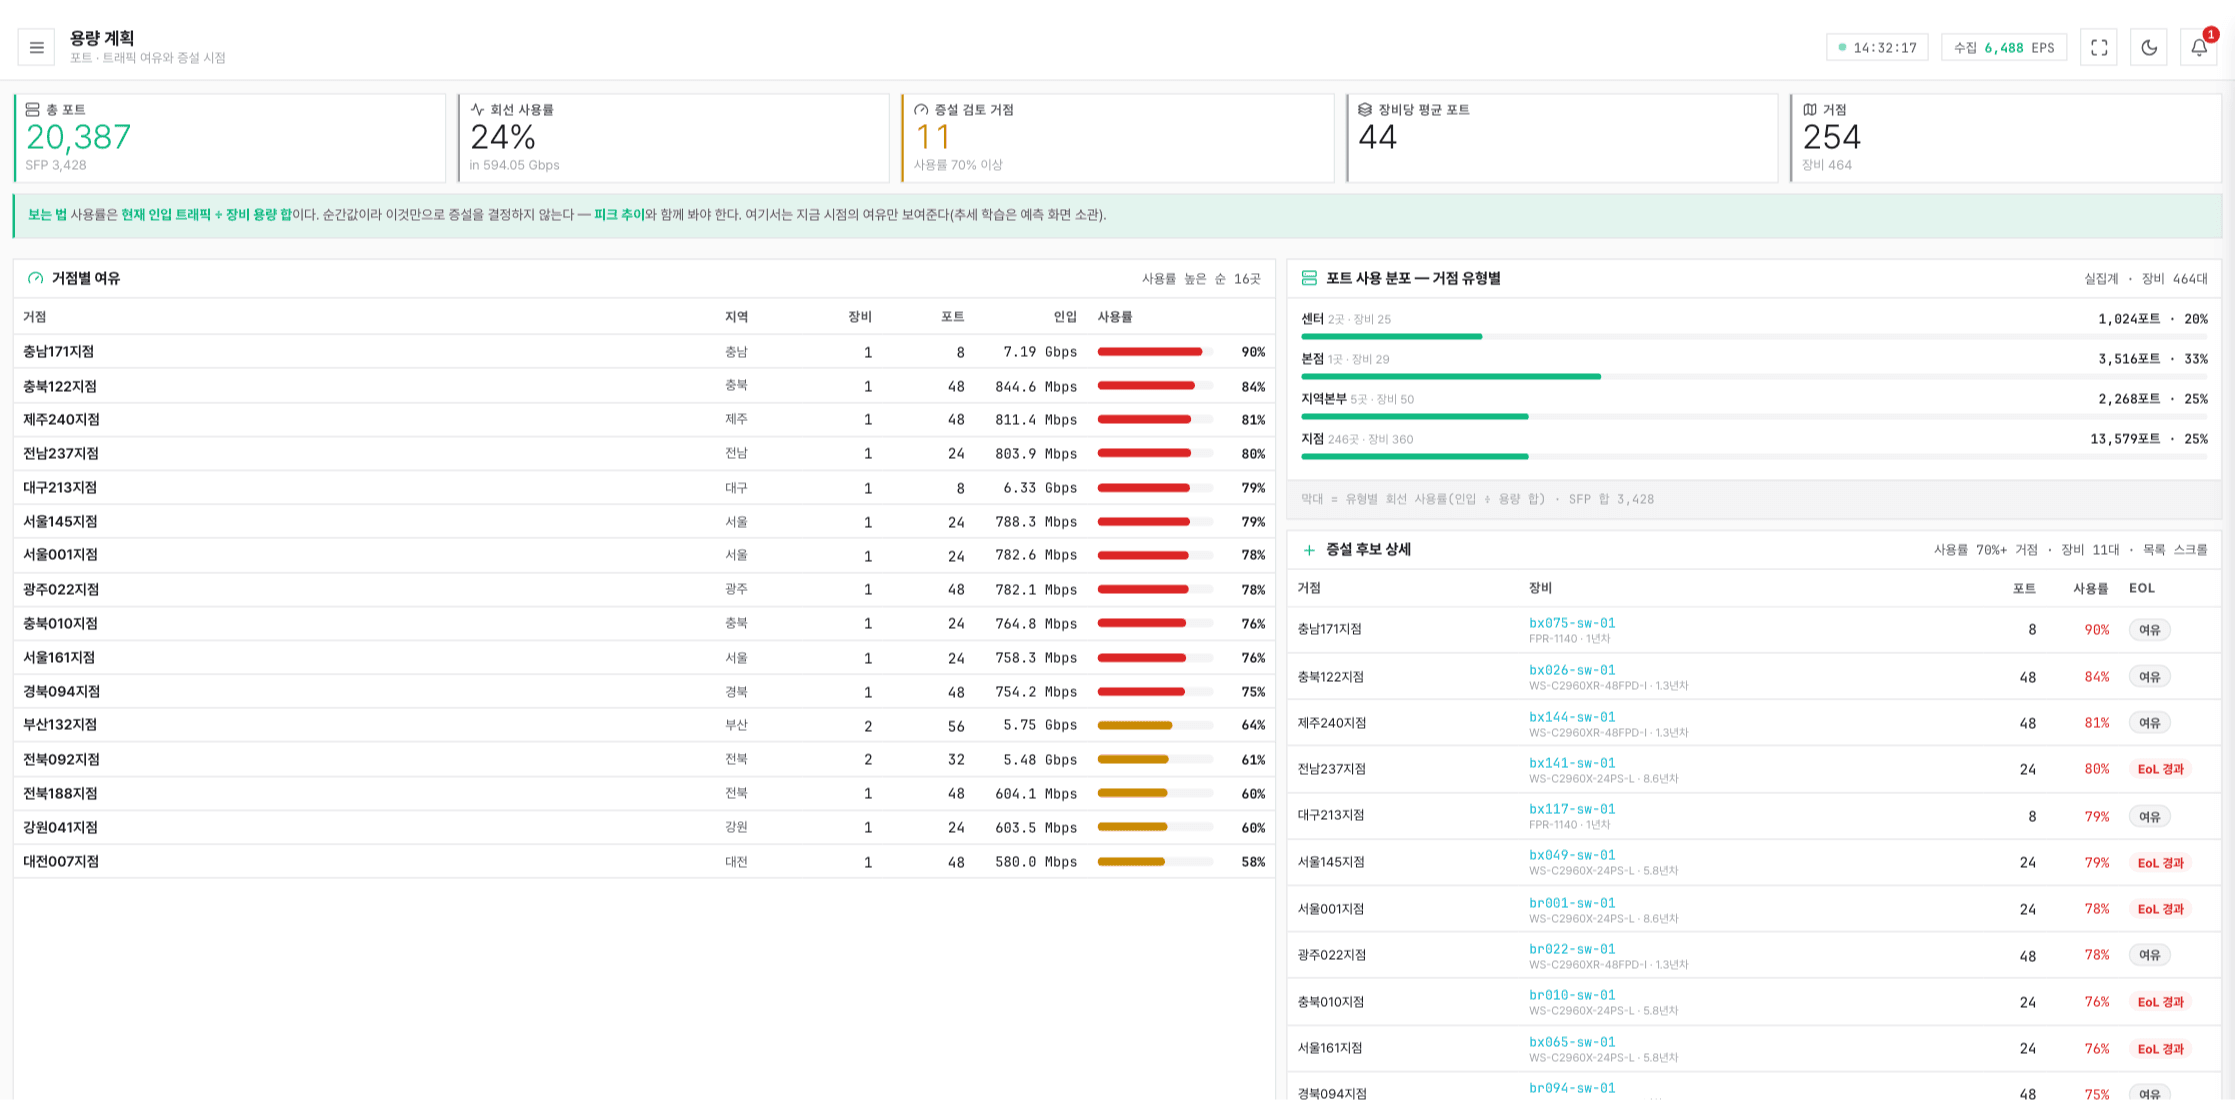
Task: Open device link bx144-sw-01
Action: click(x=1572, y=717)
